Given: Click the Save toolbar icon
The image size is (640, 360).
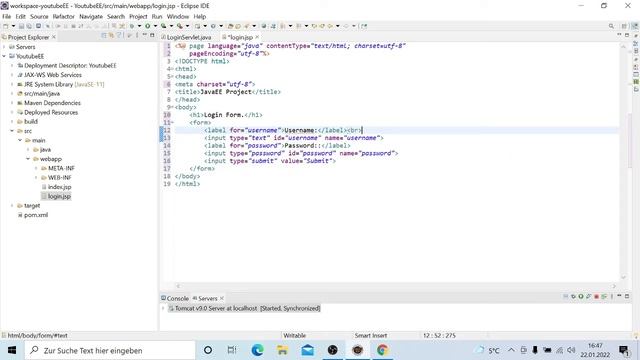Looking at the screenshot, I should tap(21, 26).
